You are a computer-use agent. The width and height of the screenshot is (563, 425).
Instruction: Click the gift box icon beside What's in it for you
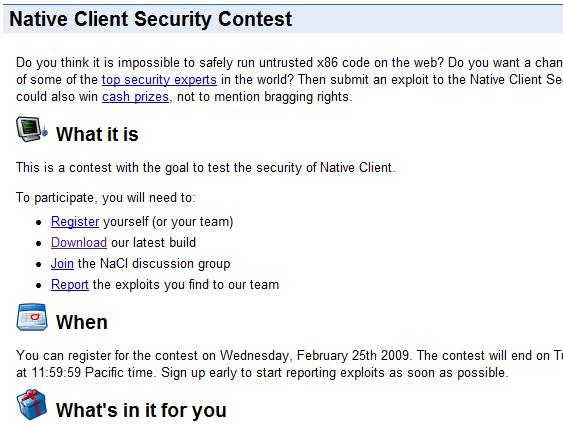tap(32, 405)
